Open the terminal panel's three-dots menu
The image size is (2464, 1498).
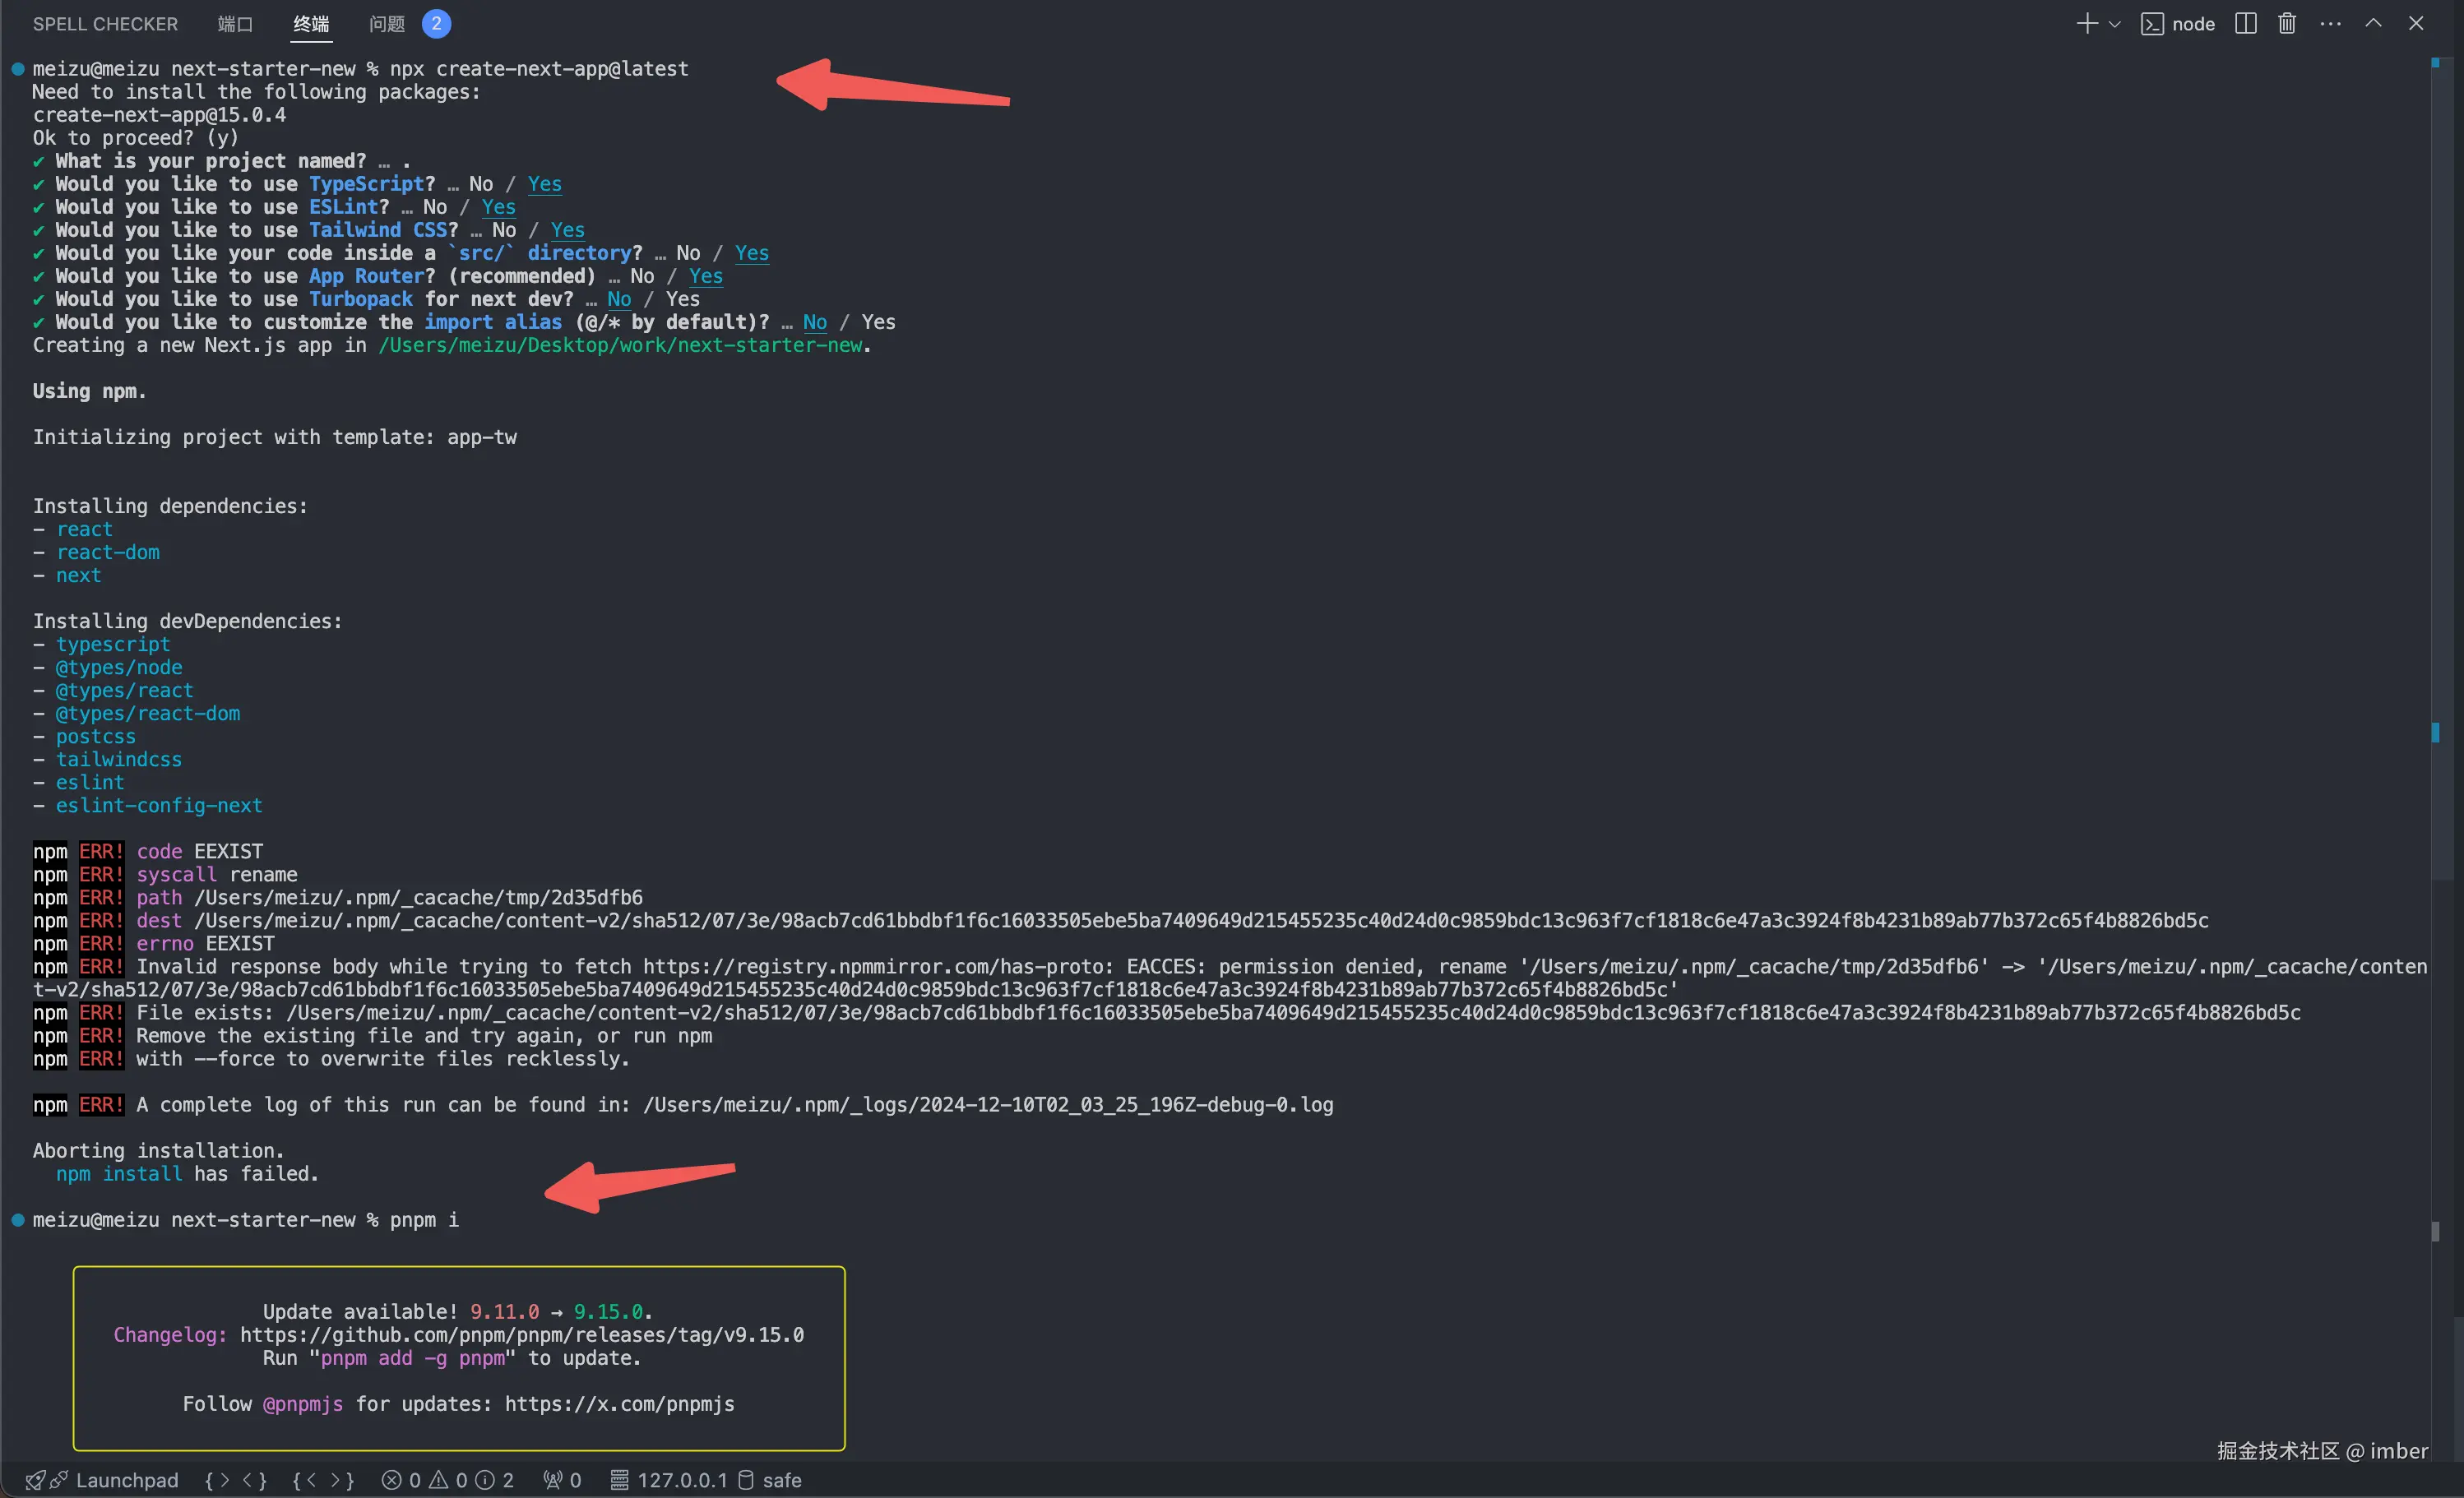(x=2330, y=24)
